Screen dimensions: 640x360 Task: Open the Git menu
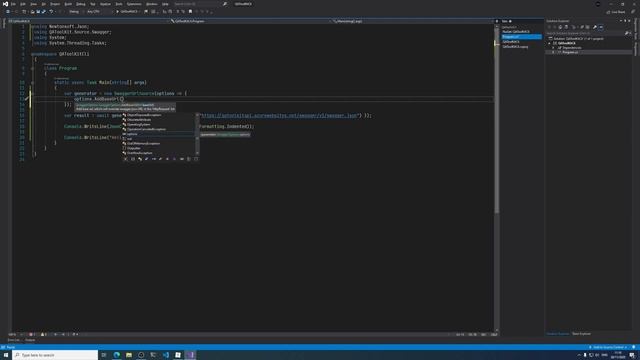point(43,4)
